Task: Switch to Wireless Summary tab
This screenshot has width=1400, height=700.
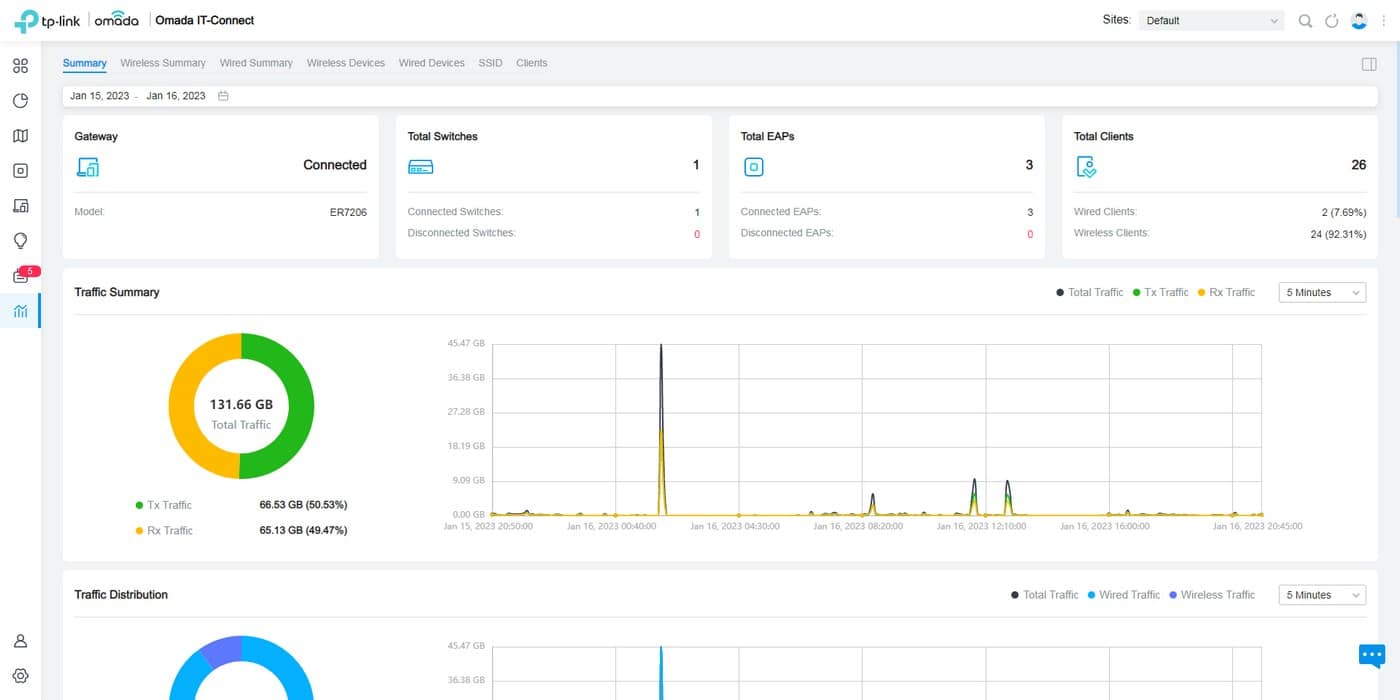Action: 163,63
